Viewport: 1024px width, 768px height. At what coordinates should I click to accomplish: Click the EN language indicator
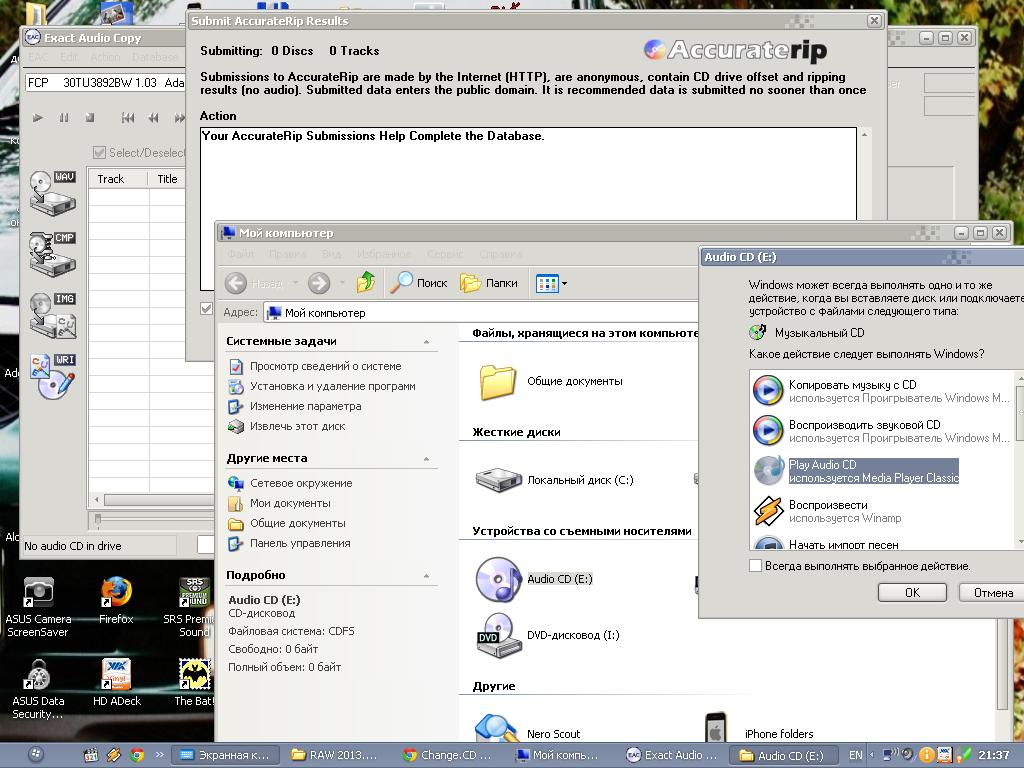click(x=856, y=756)
